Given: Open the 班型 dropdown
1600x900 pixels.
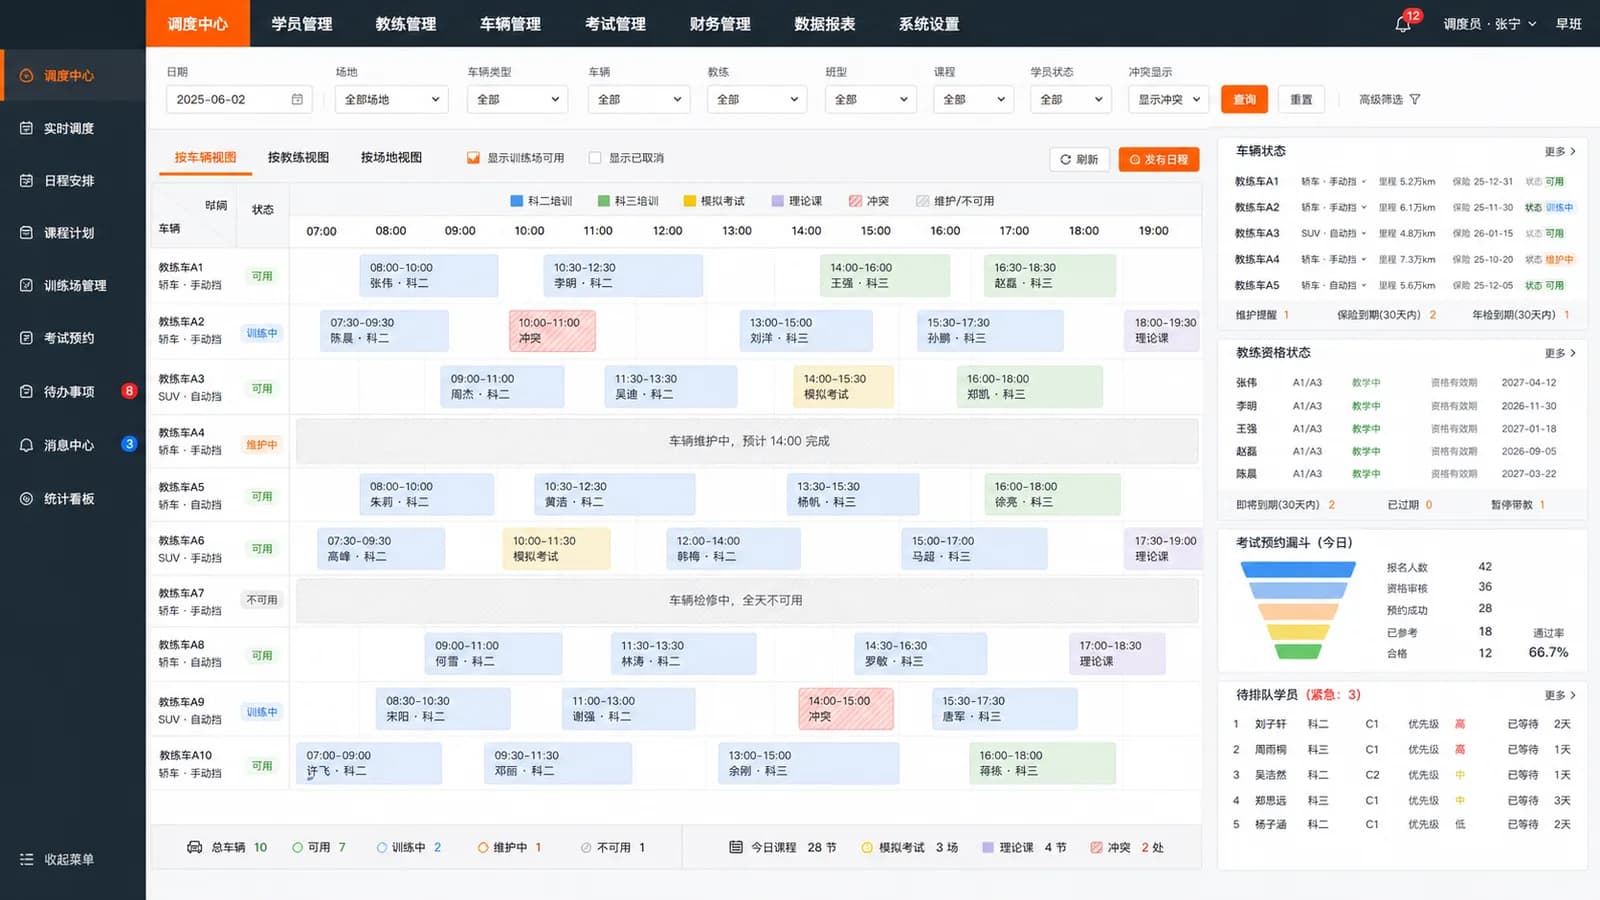Looking at the screenshot, I should coord(871,99).
